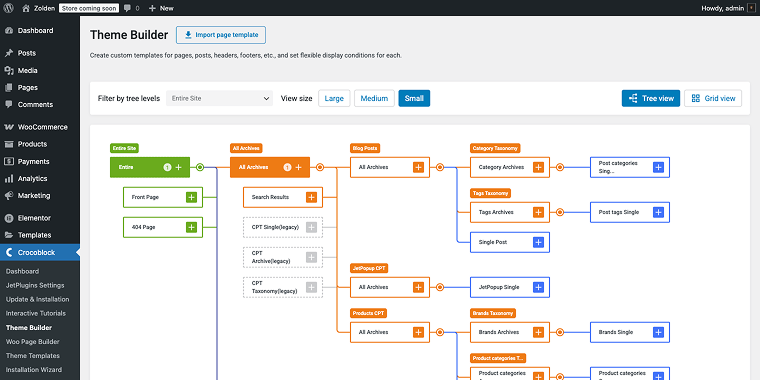Add template to Post categories Single node
Viewport: 760px width, 380px height.
point(658,167)
